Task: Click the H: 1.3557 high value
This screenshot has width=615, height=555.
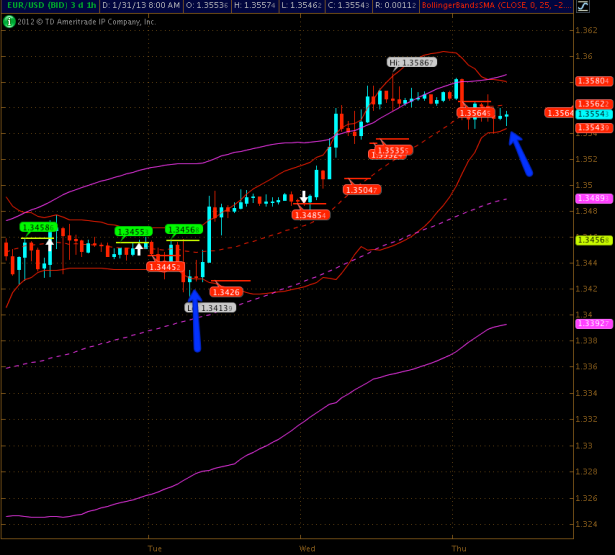Action: point(255,5)
